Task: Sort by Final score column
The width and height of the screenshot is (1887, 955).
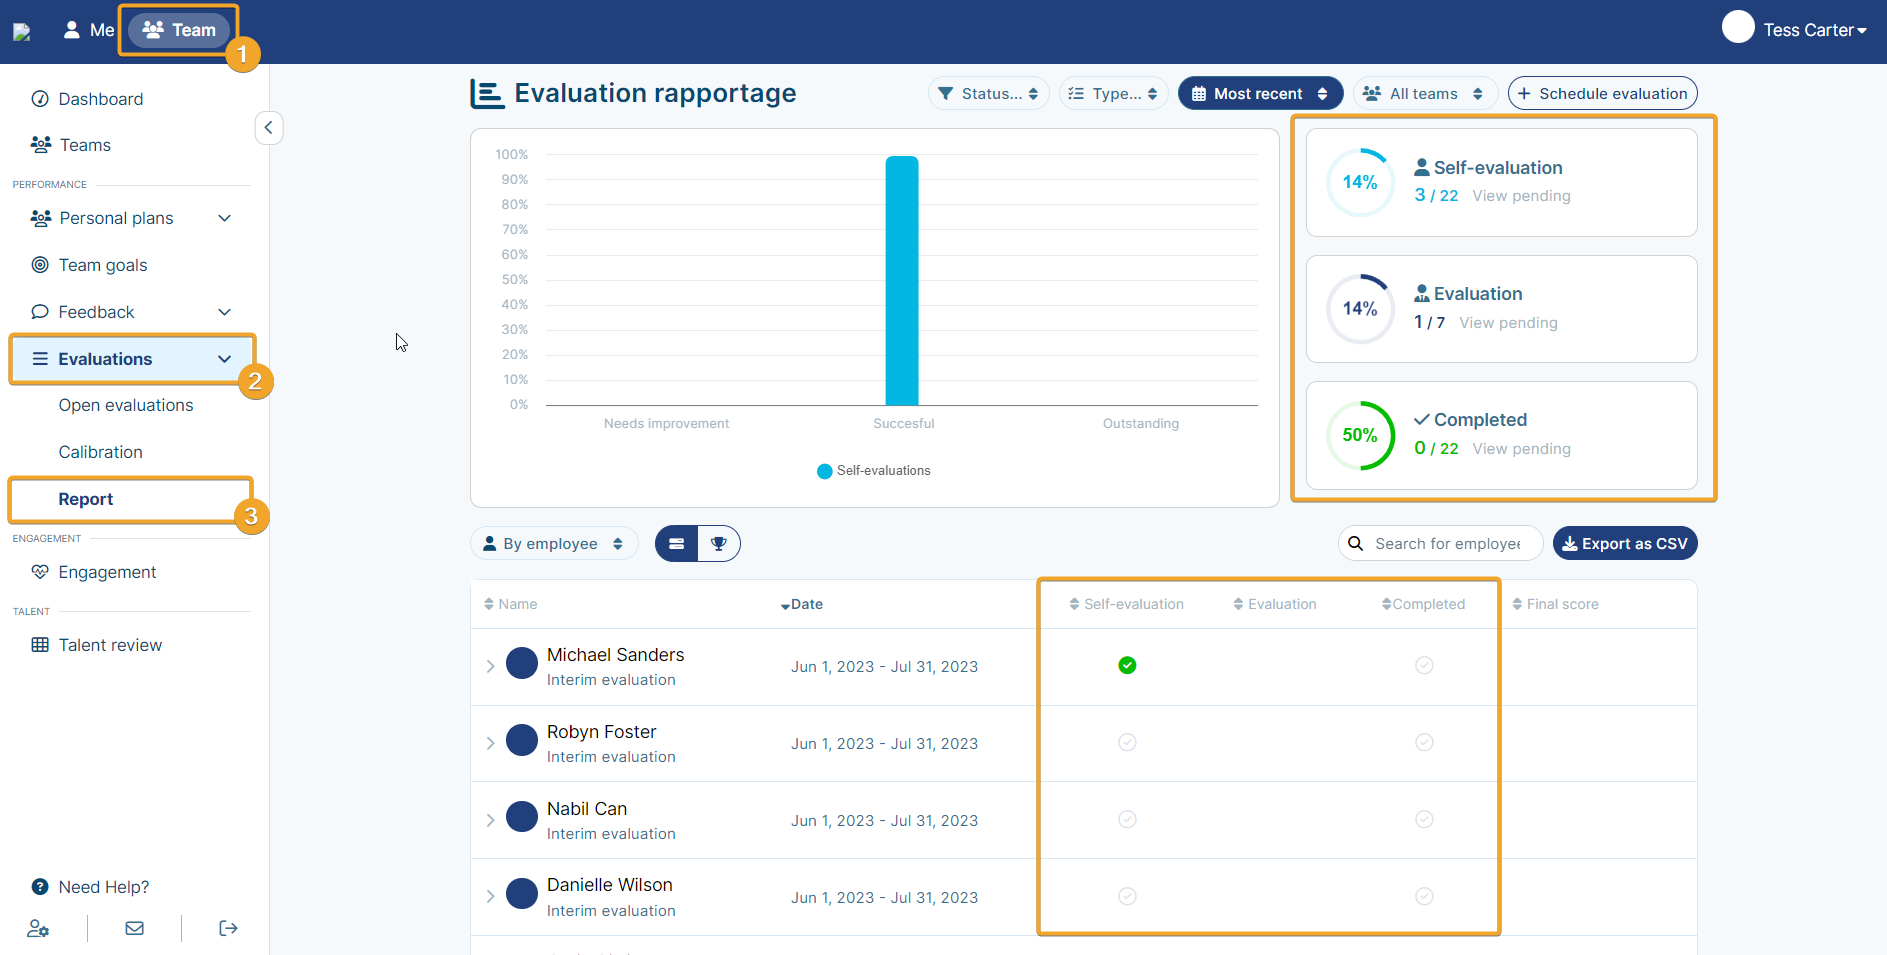Action: coord(1555,604)
